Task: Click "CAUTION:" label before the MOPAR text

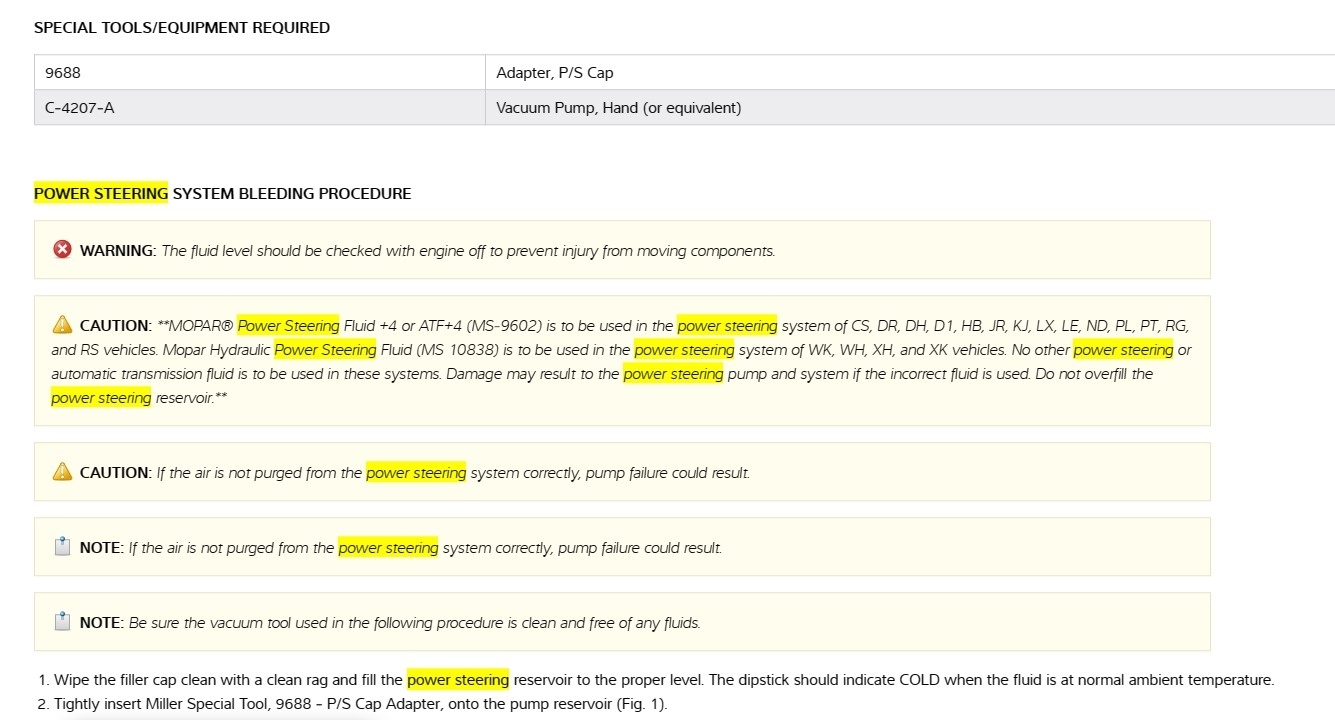Action: (x=116, y=326)
